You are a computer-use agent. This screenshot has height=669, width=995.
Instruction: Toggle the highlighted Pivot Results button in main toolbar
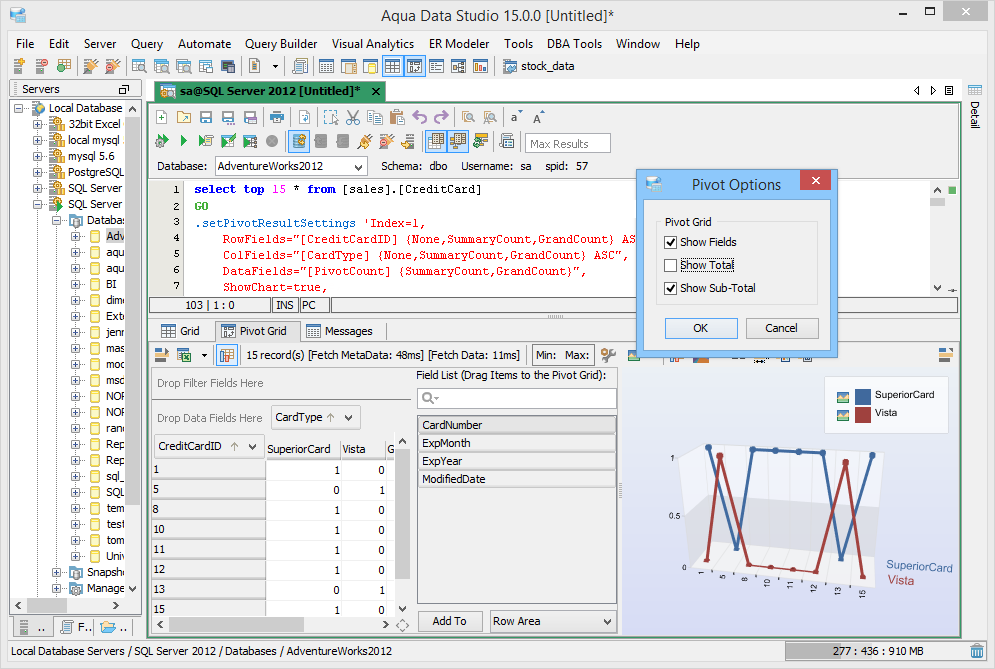coord(414,66)
